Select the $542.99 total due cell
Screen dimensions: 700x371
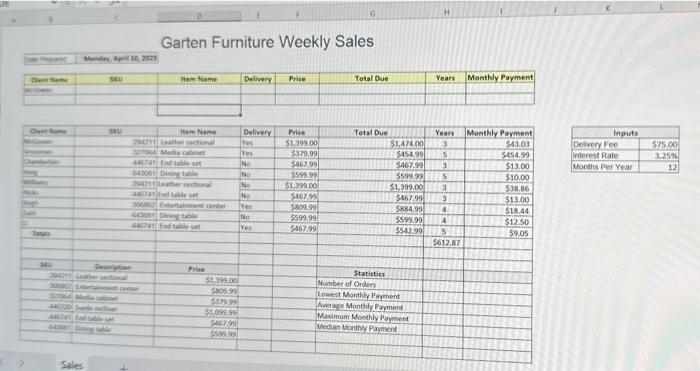371,231
